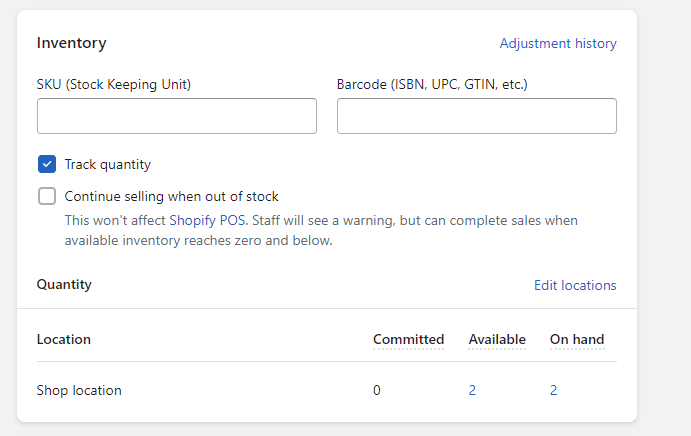This screenshot has height=436, width=691.
Task: Follow the Shopify POS link
Action: point(207,220)
